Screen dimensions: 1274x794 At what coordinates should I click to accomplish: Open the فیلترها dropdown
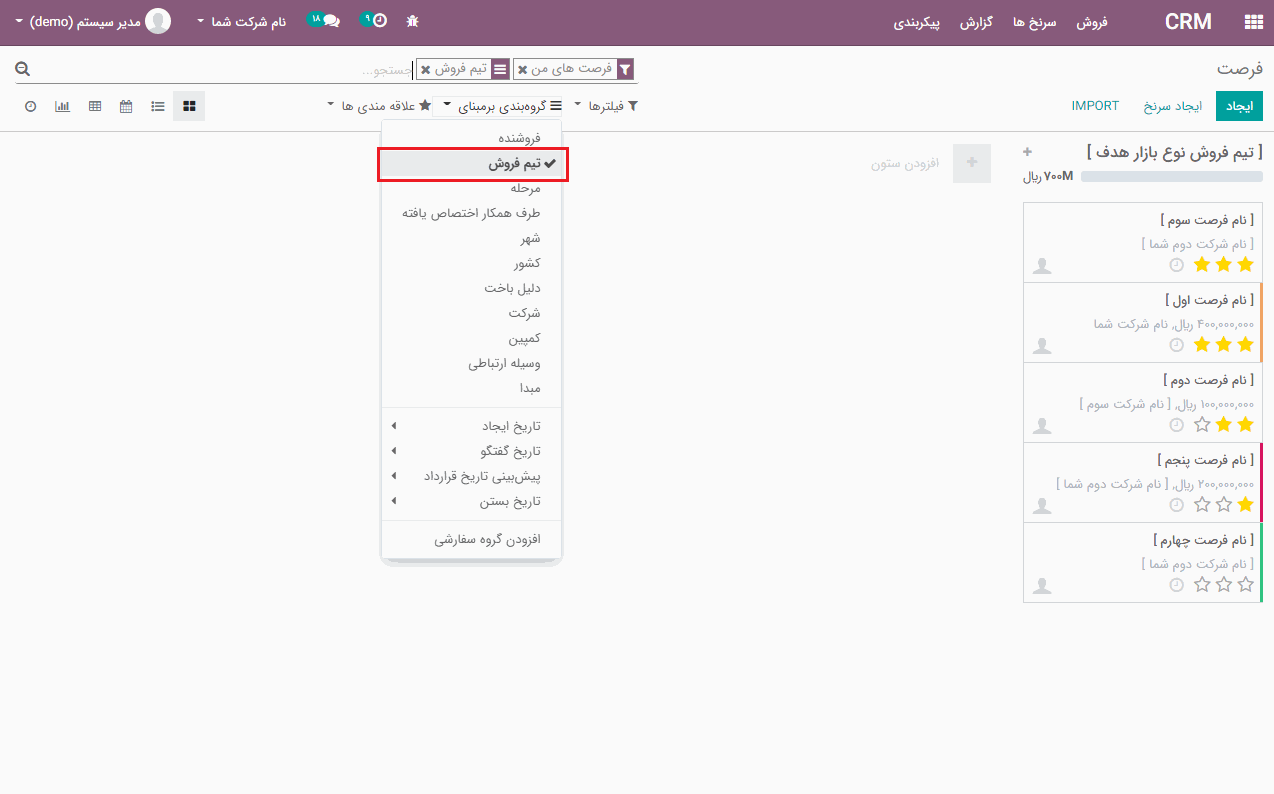tap(606, 106)
